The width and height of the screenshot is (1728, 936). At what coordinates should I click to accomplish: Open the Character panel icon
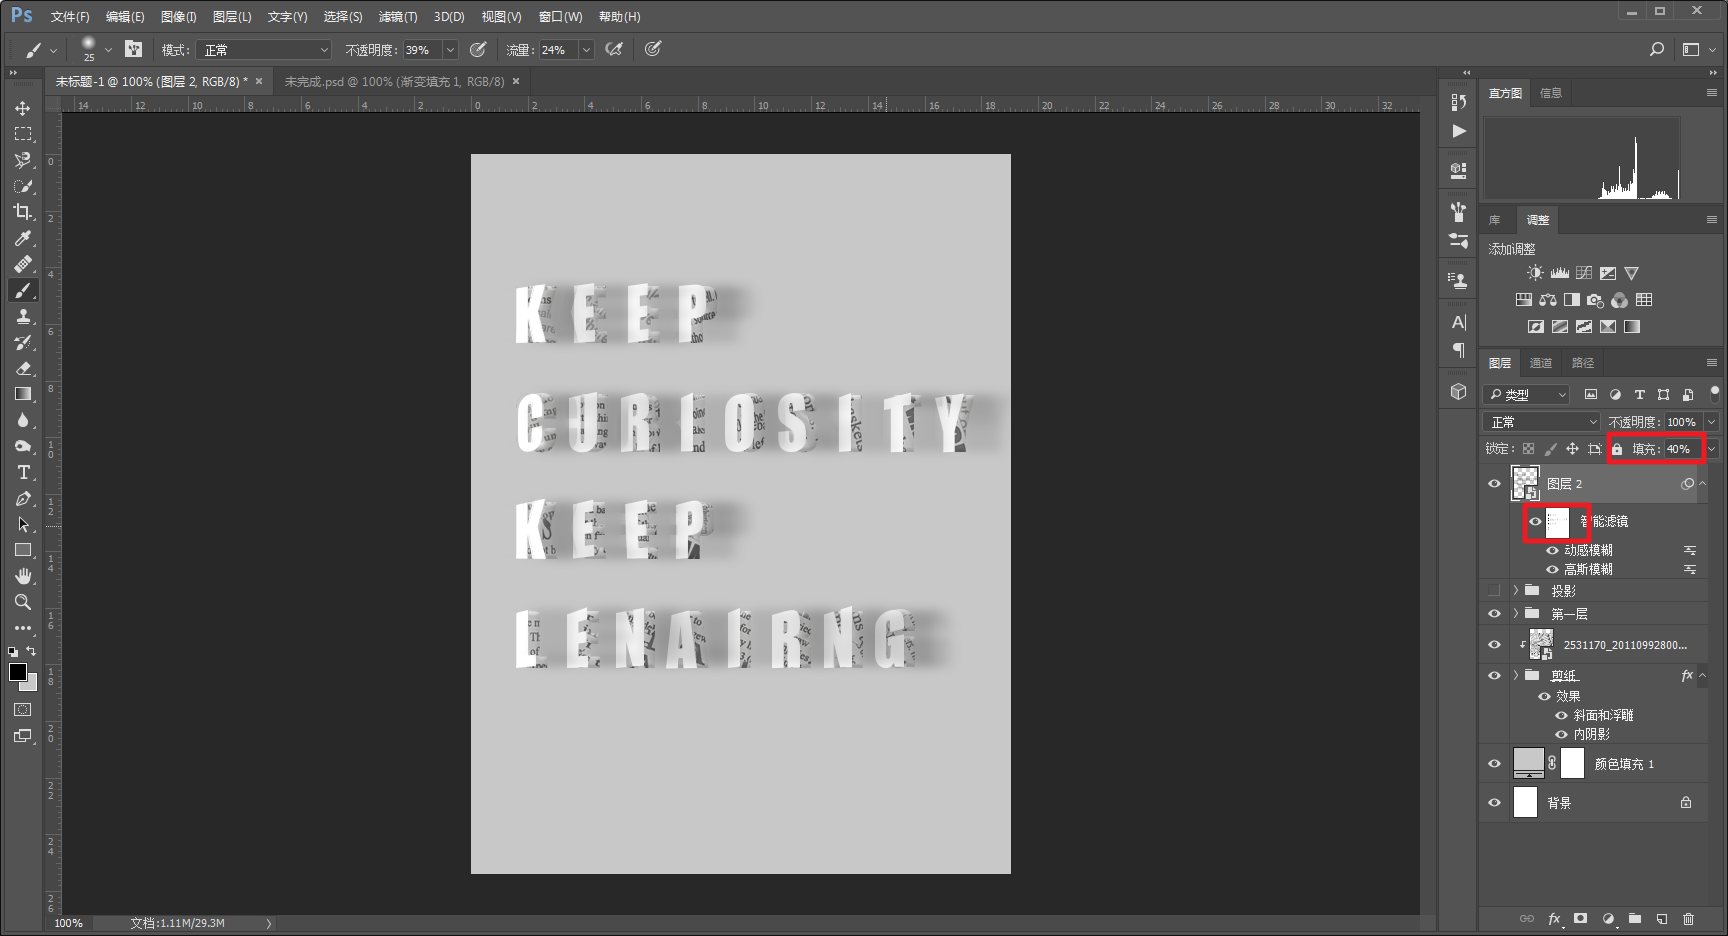pos(1458,322)
